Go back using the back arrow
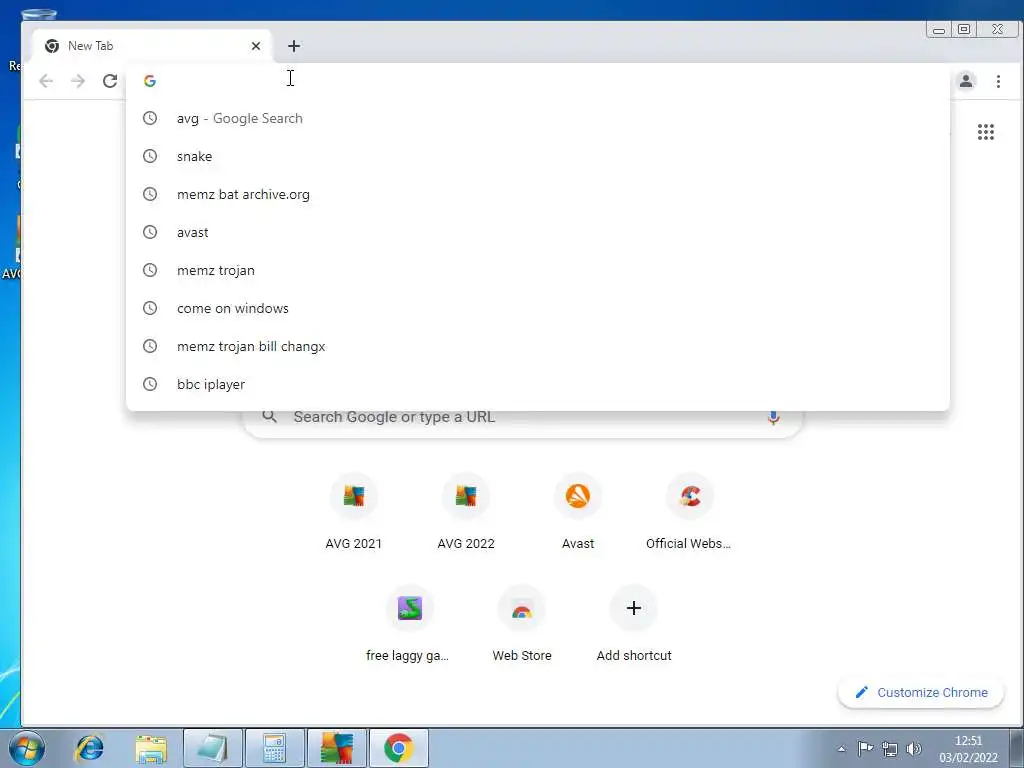 pos(46,81)
